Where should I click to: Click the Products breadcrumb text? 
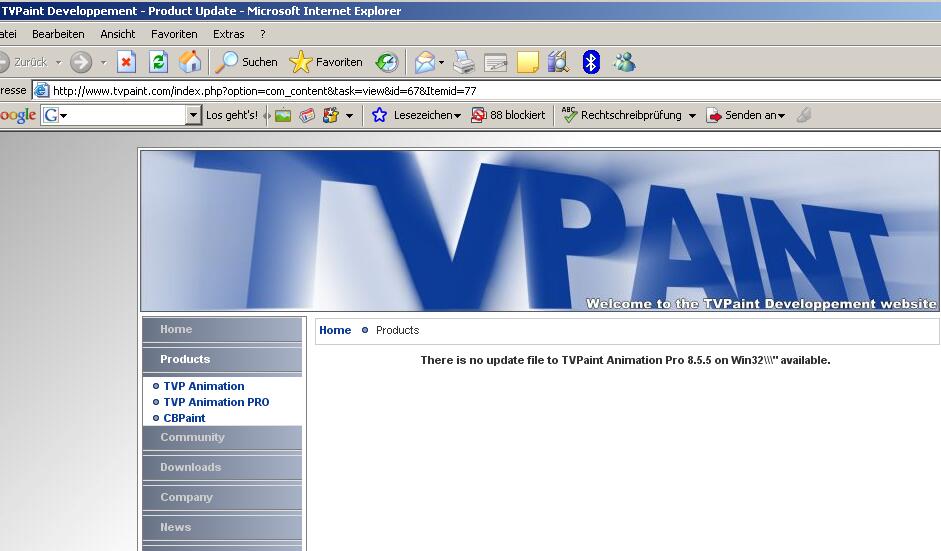click(397, 330)
